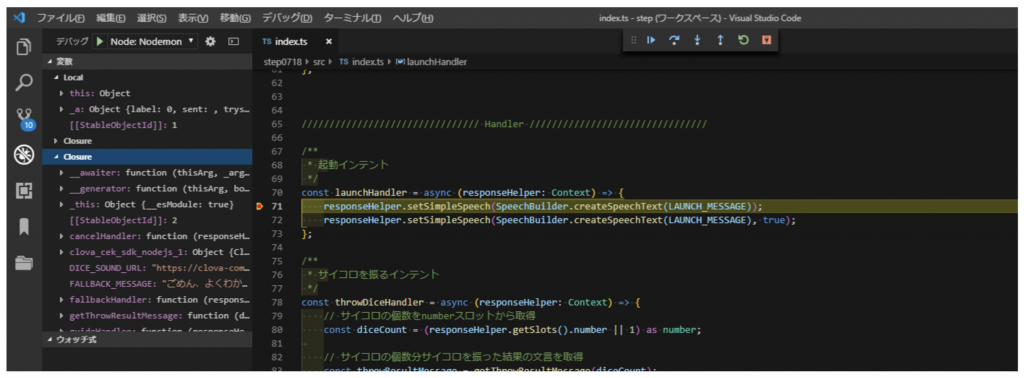The image size is (1024, 378).
Task: Open the ターミナル(T) menu
Action: (x=353, y=18)
